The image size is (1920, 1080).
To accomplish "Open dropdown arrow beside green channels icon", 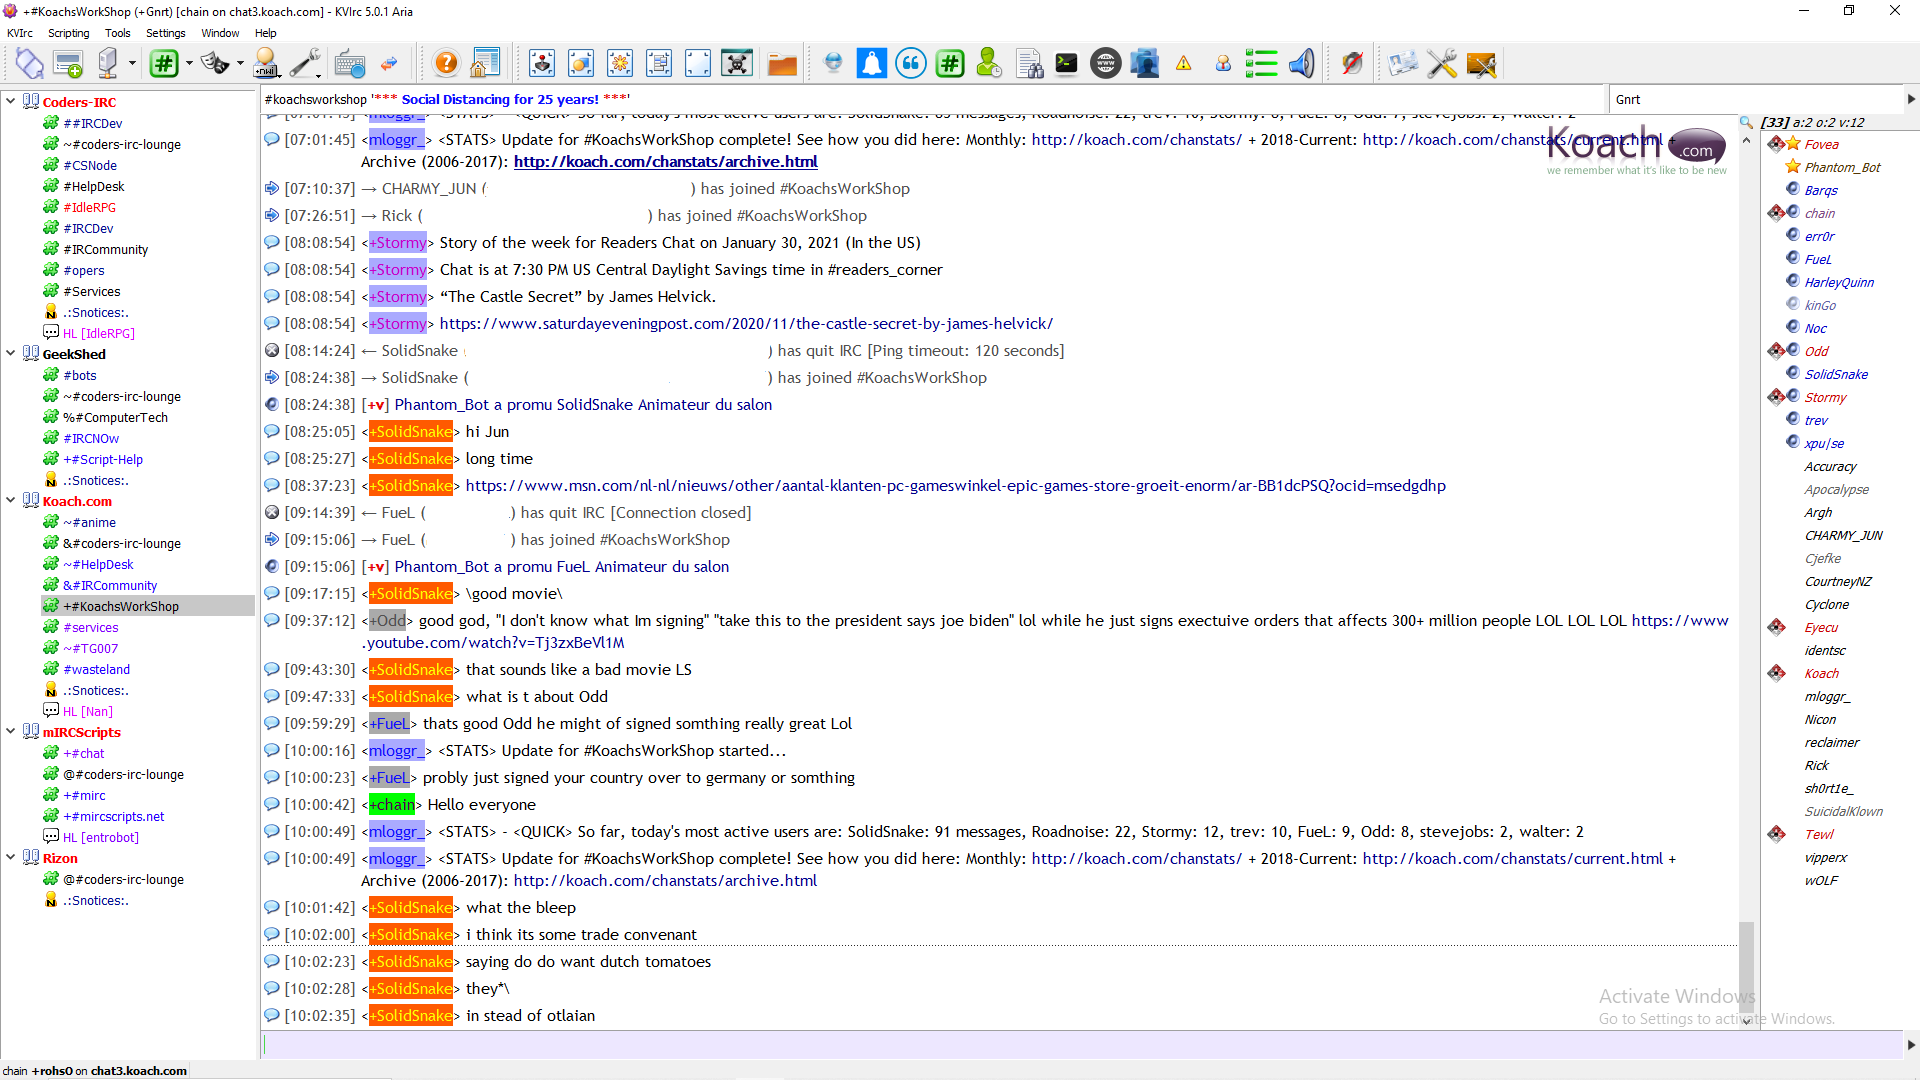I will click(189, 64).
